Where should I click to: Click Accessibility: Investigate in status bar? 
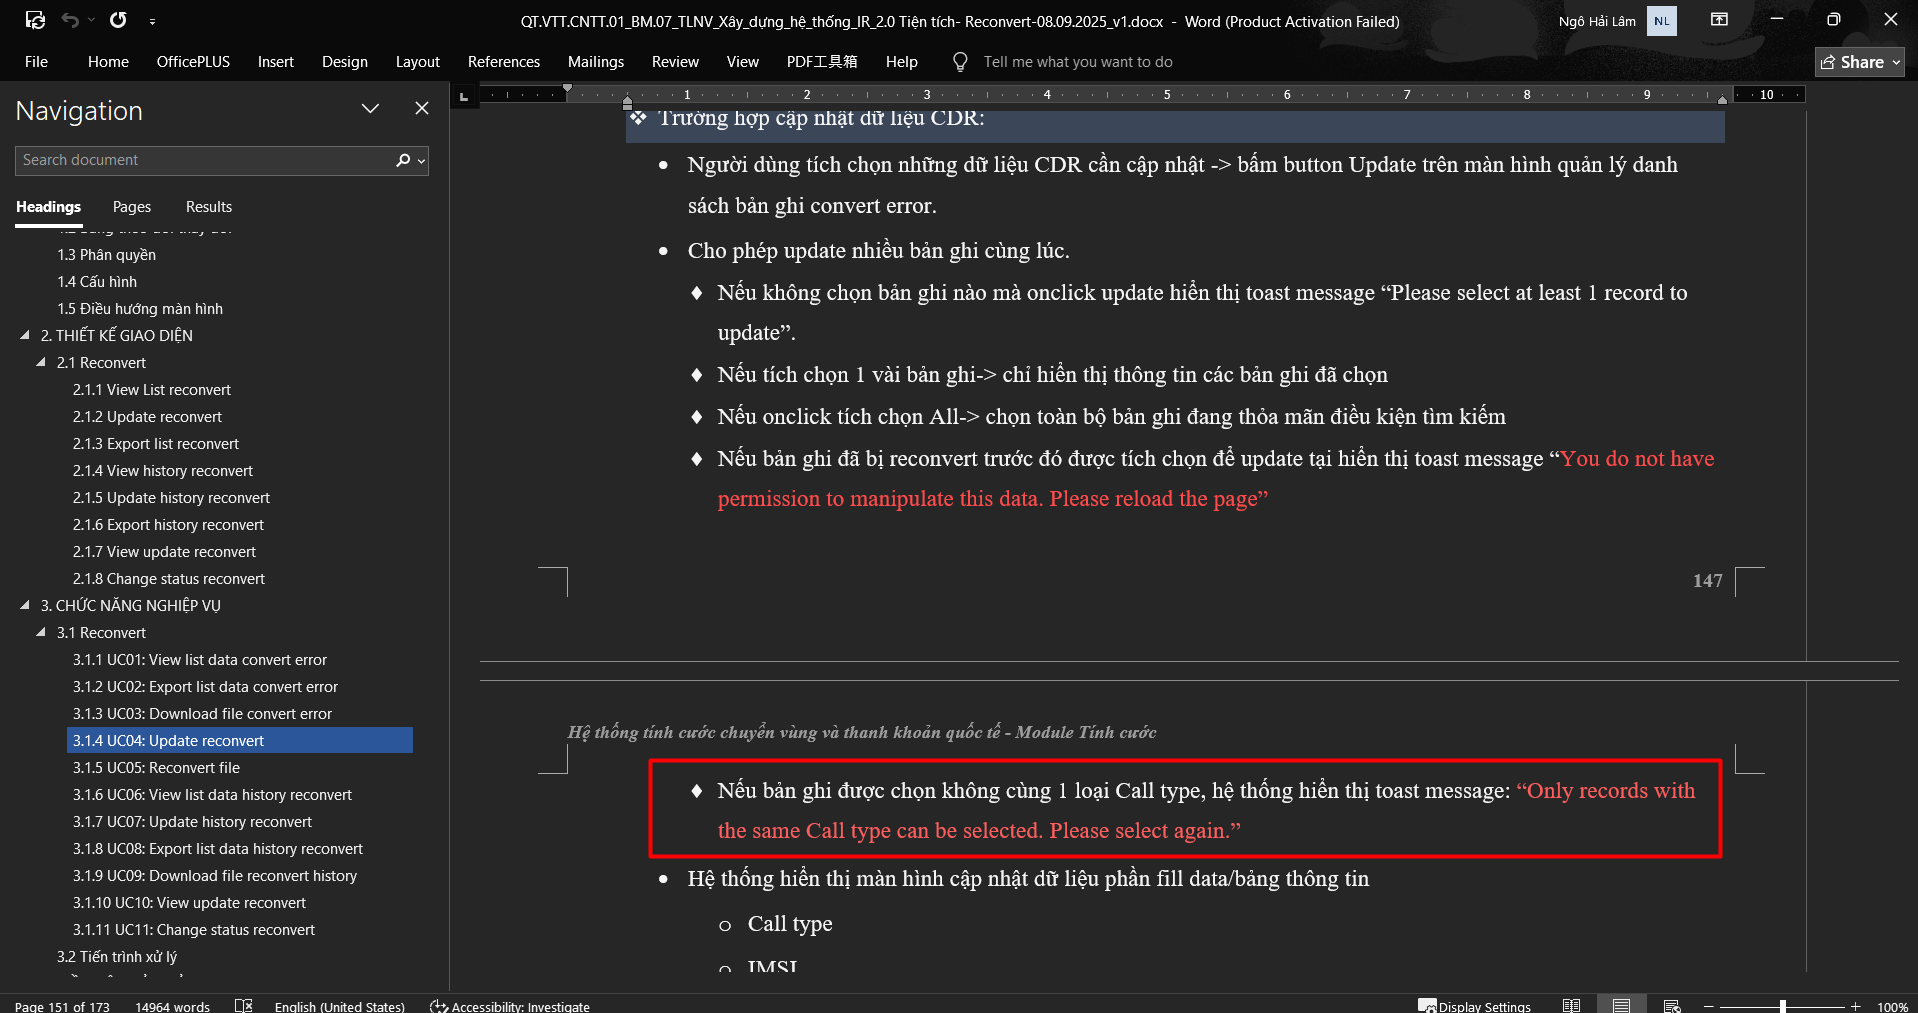point(510,1006)
